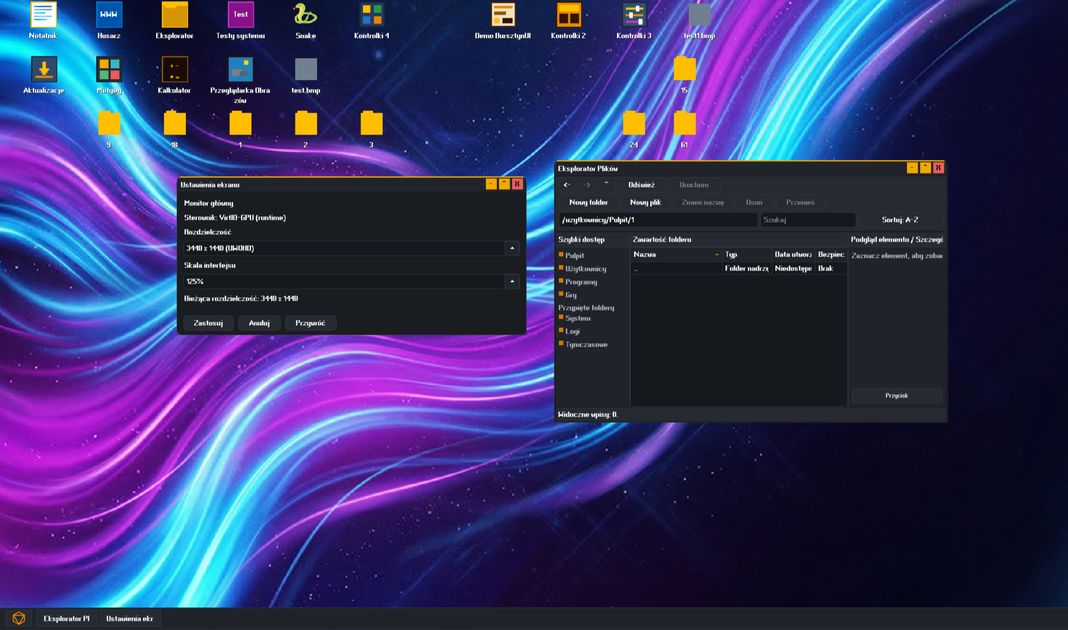Open the Kontrolki 4 desktop icon
This screenshot has height=630, width=1068.
point(371,15)
